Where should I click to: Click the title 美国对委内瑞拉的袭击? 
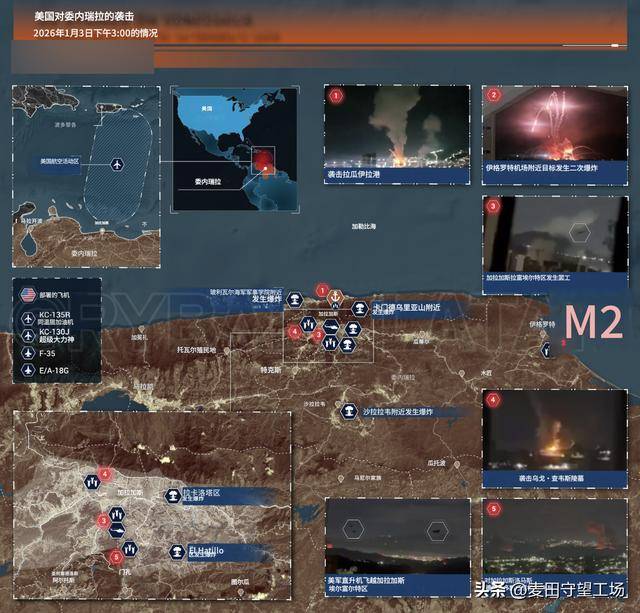point(81,18)
